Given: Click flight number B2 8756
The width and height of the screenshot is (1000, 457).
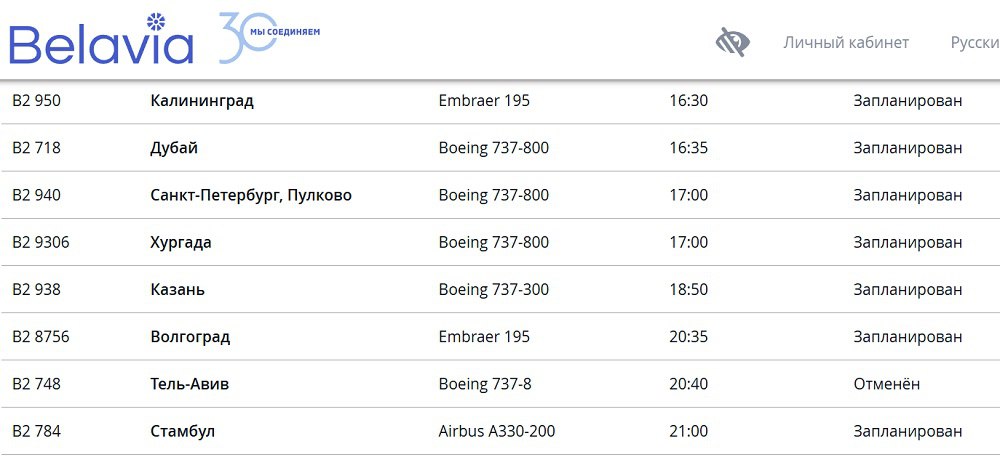Looking at the screenshot, I should 41,337.
